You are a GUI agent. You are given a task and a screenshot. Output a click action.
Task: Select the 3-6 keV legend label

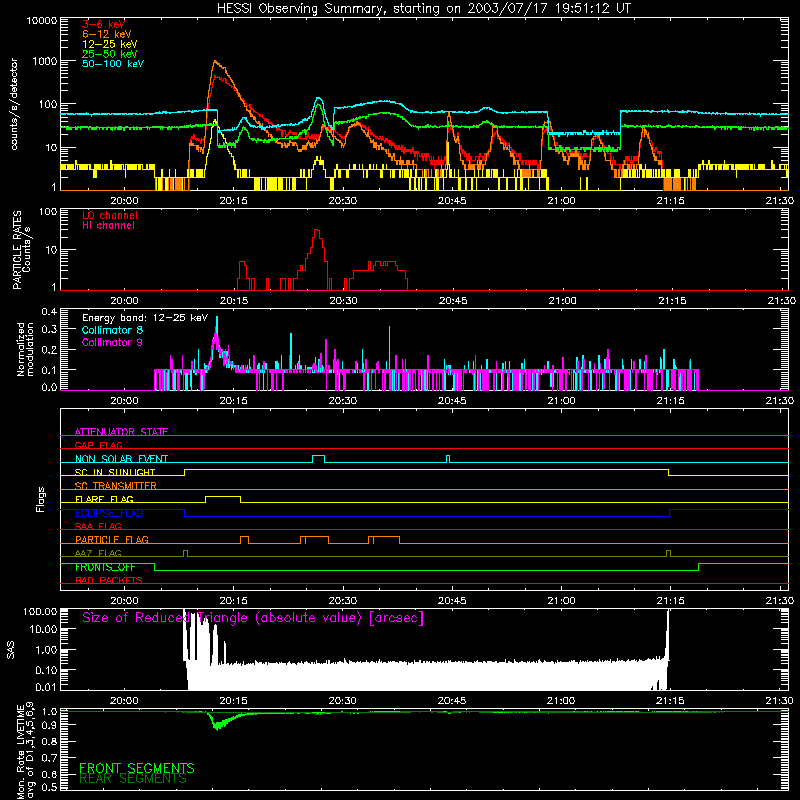point(103,24)
